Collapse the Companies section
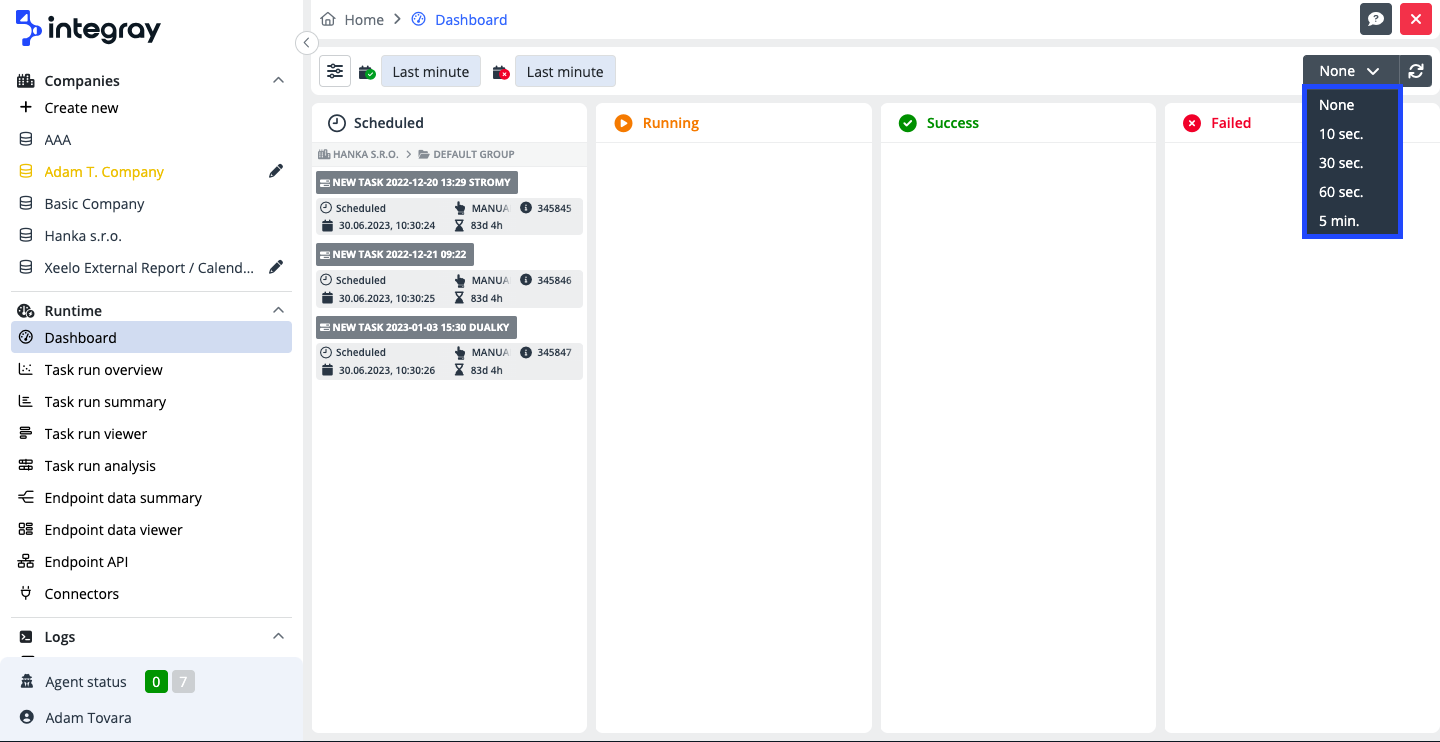Screen dimensions: 1440x742 (x=278, y=80)
